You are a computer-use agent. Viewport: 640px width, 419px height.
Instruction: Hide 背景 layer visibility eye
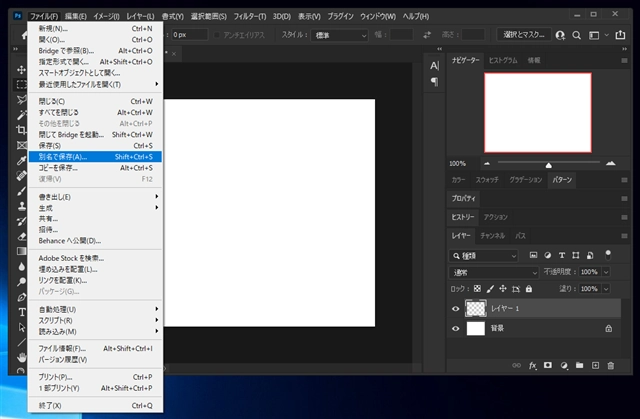point(456,328)
